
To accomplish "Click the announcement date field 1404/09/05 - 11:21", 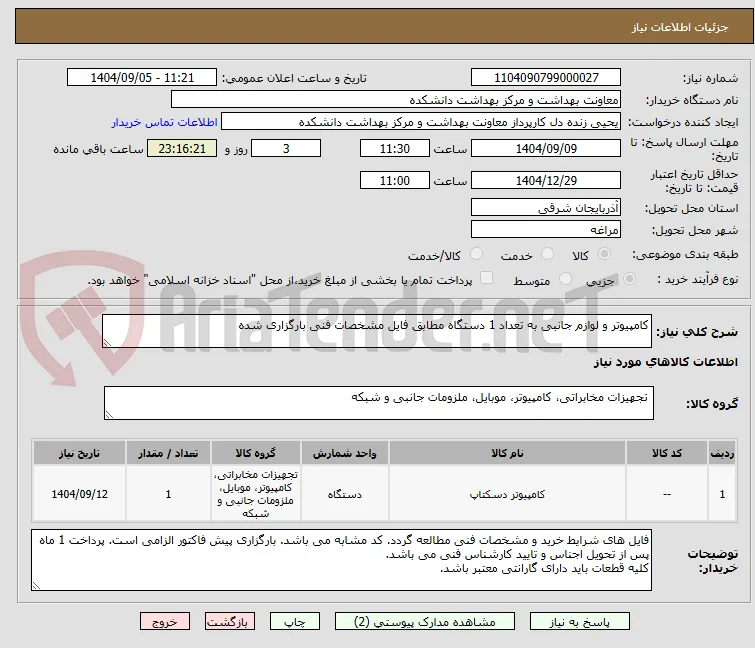I will click(142, 78).
